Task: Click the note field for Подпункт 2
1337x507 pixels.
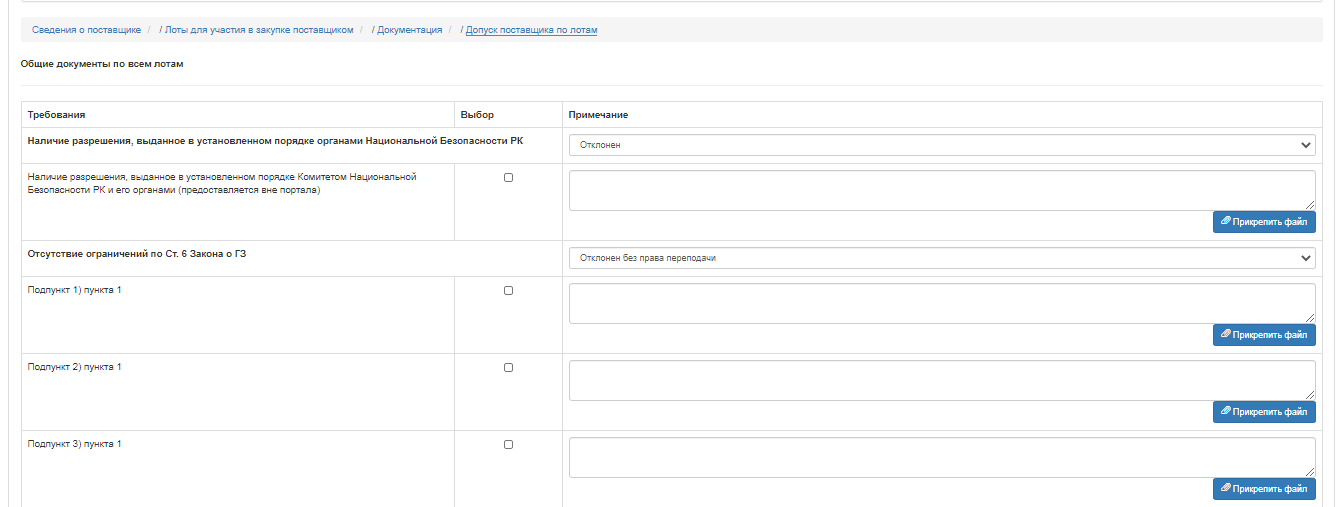Action: [x=942, y=380]
